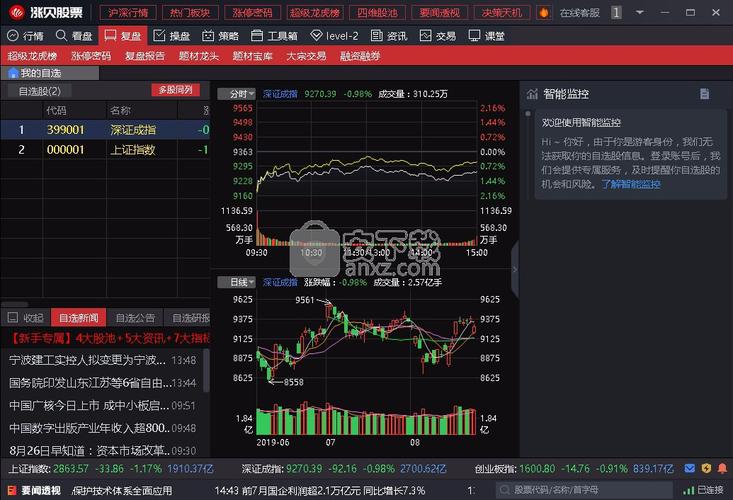Click the 涨贝股票 flame logo icon
This screenshot has width=733, height=500.
(17, 13)
